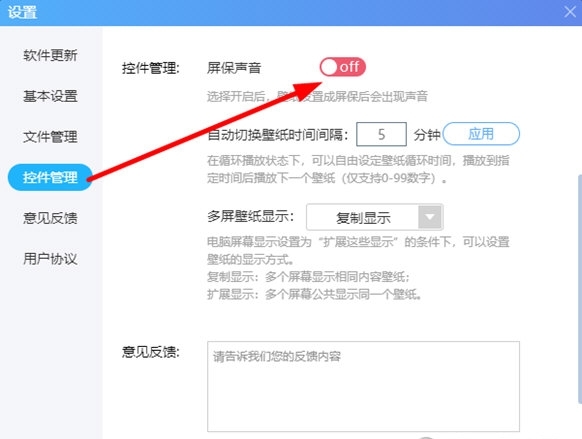Click the 设置 title text
Screen dimensions: 582x439
coord(22,12)
